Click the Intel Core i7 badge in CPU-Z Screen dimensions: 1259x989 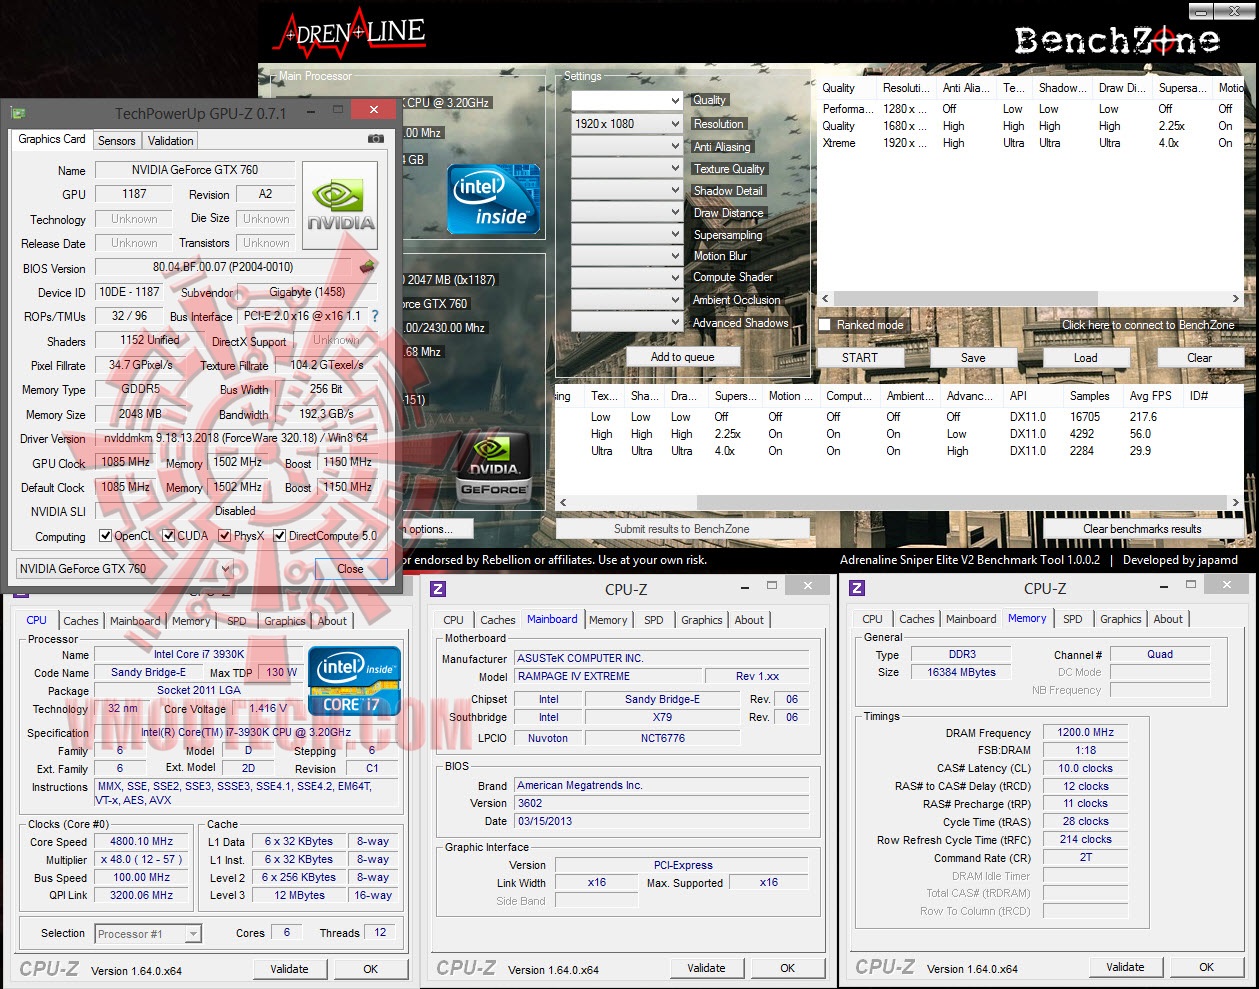354,681
